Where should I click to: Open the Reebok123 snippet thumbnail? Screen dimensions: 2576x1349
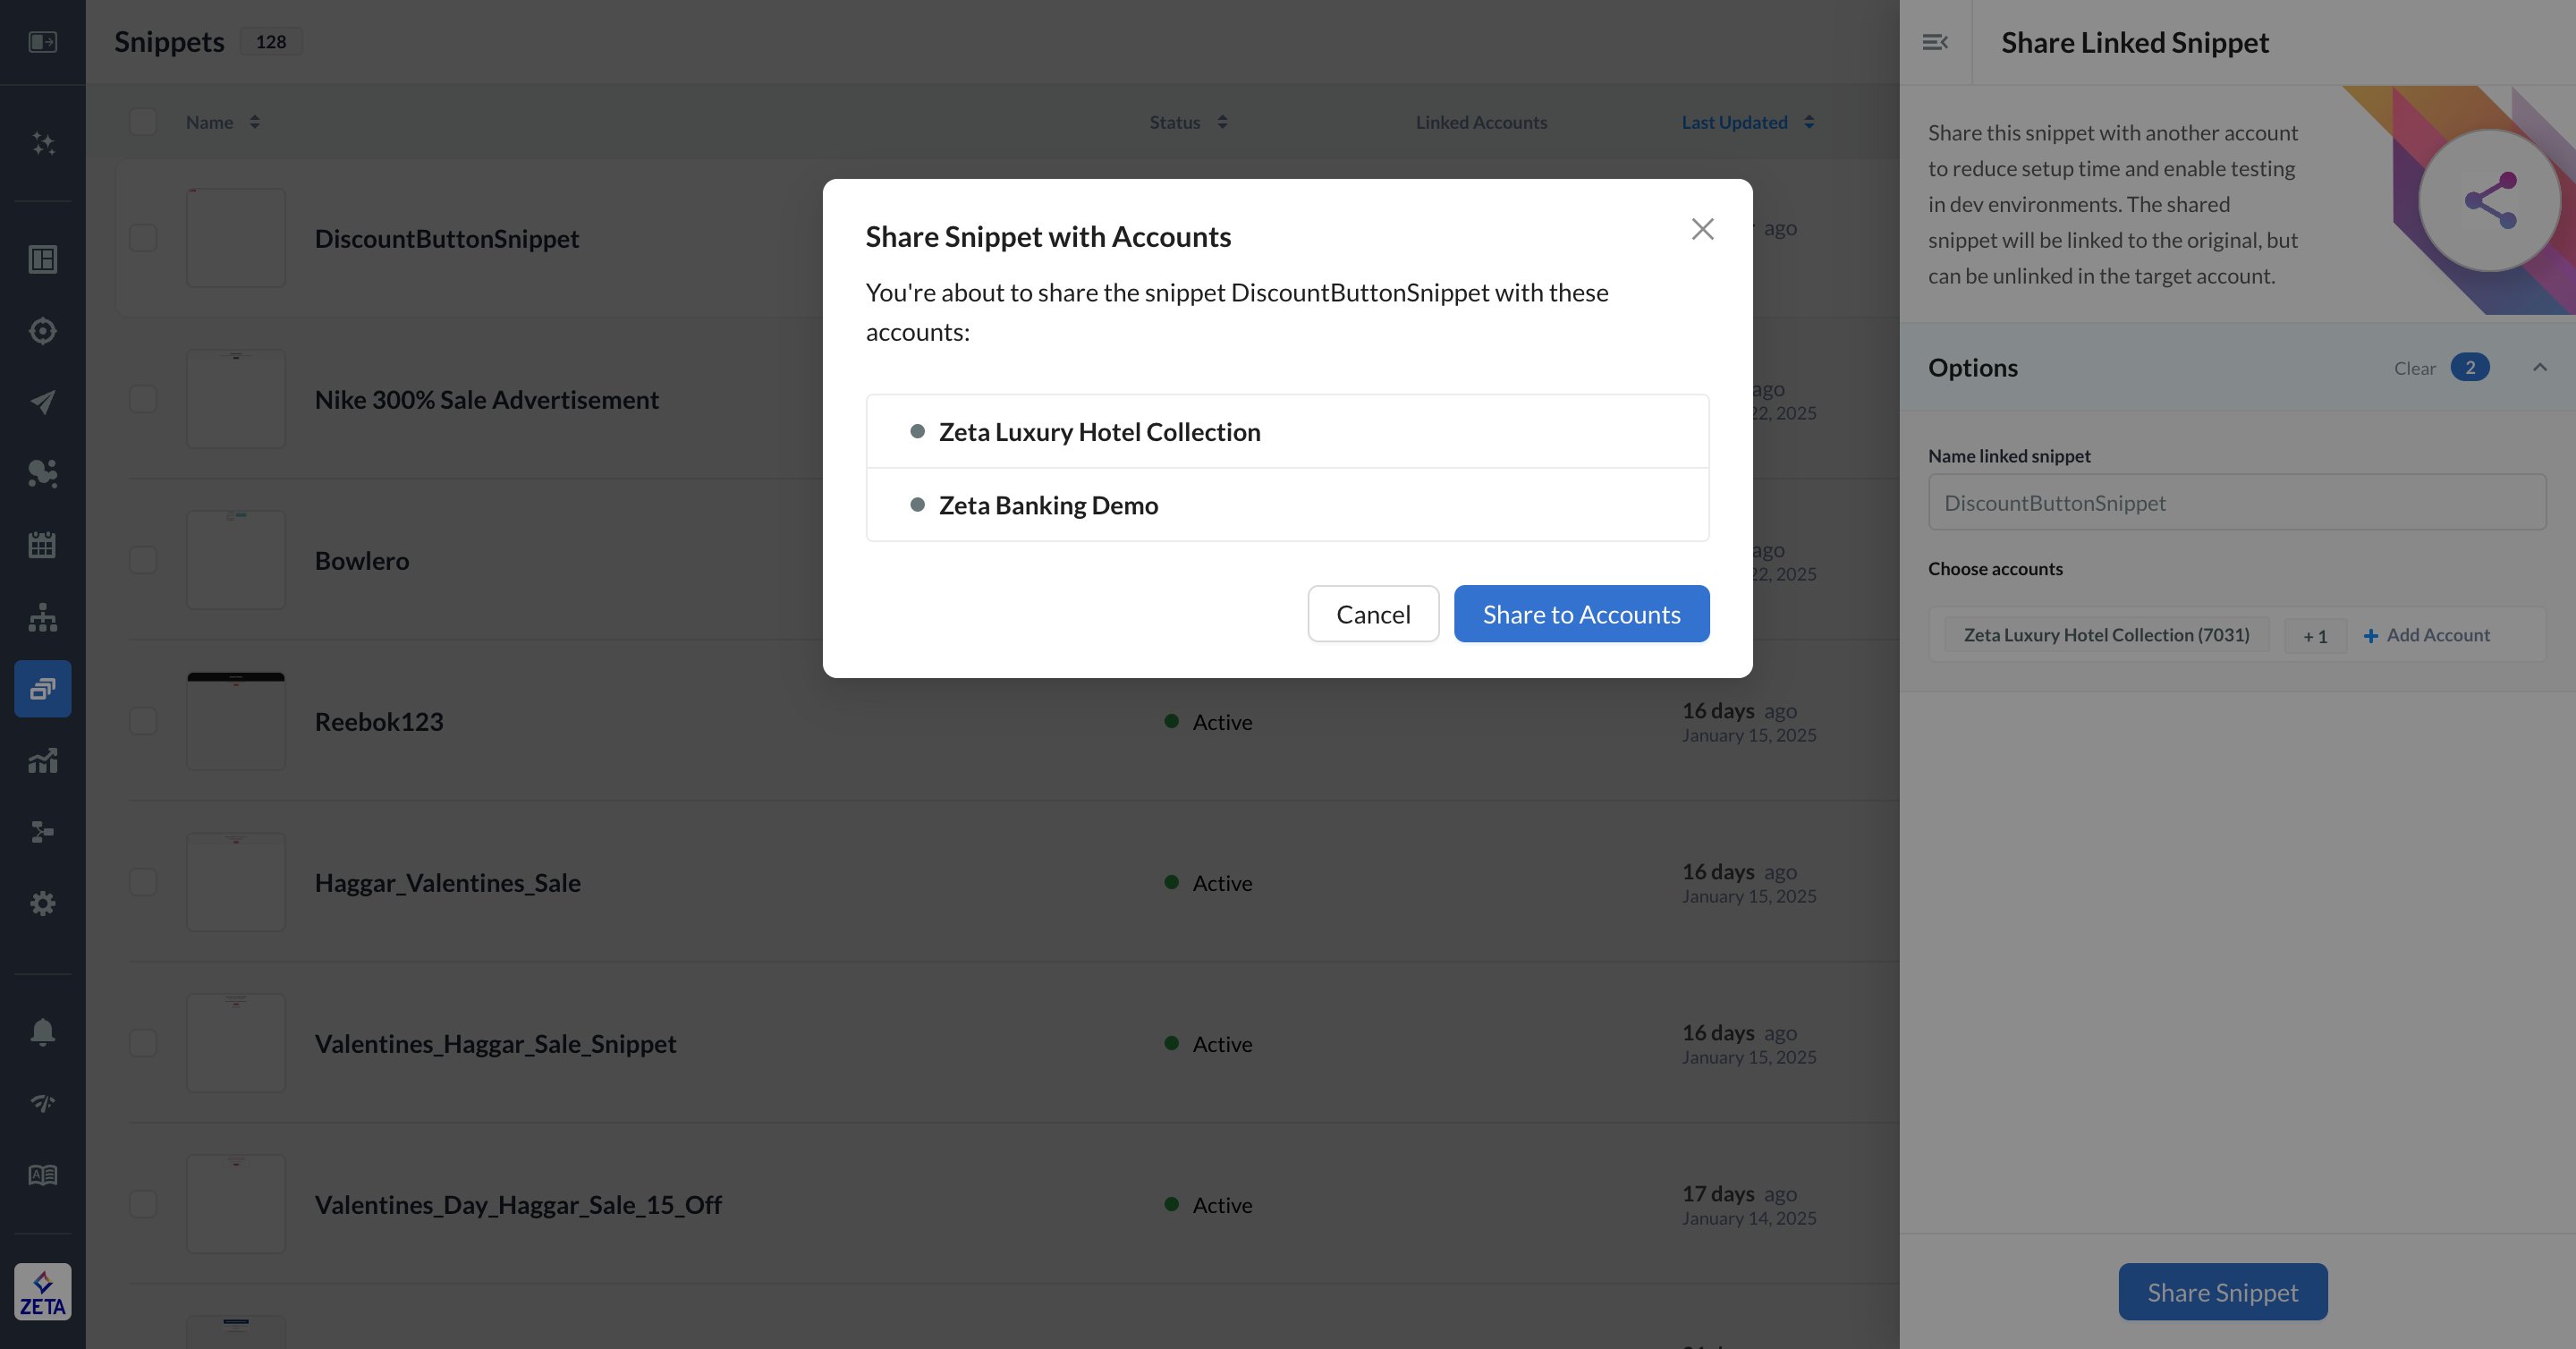click(x=236, y=721)
